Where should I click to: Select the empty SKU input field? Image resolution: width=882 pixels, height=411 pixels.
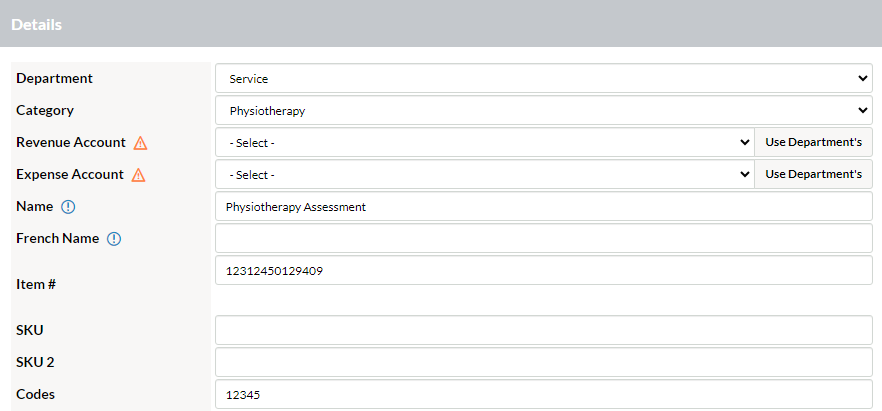click(x=543, y=330)
